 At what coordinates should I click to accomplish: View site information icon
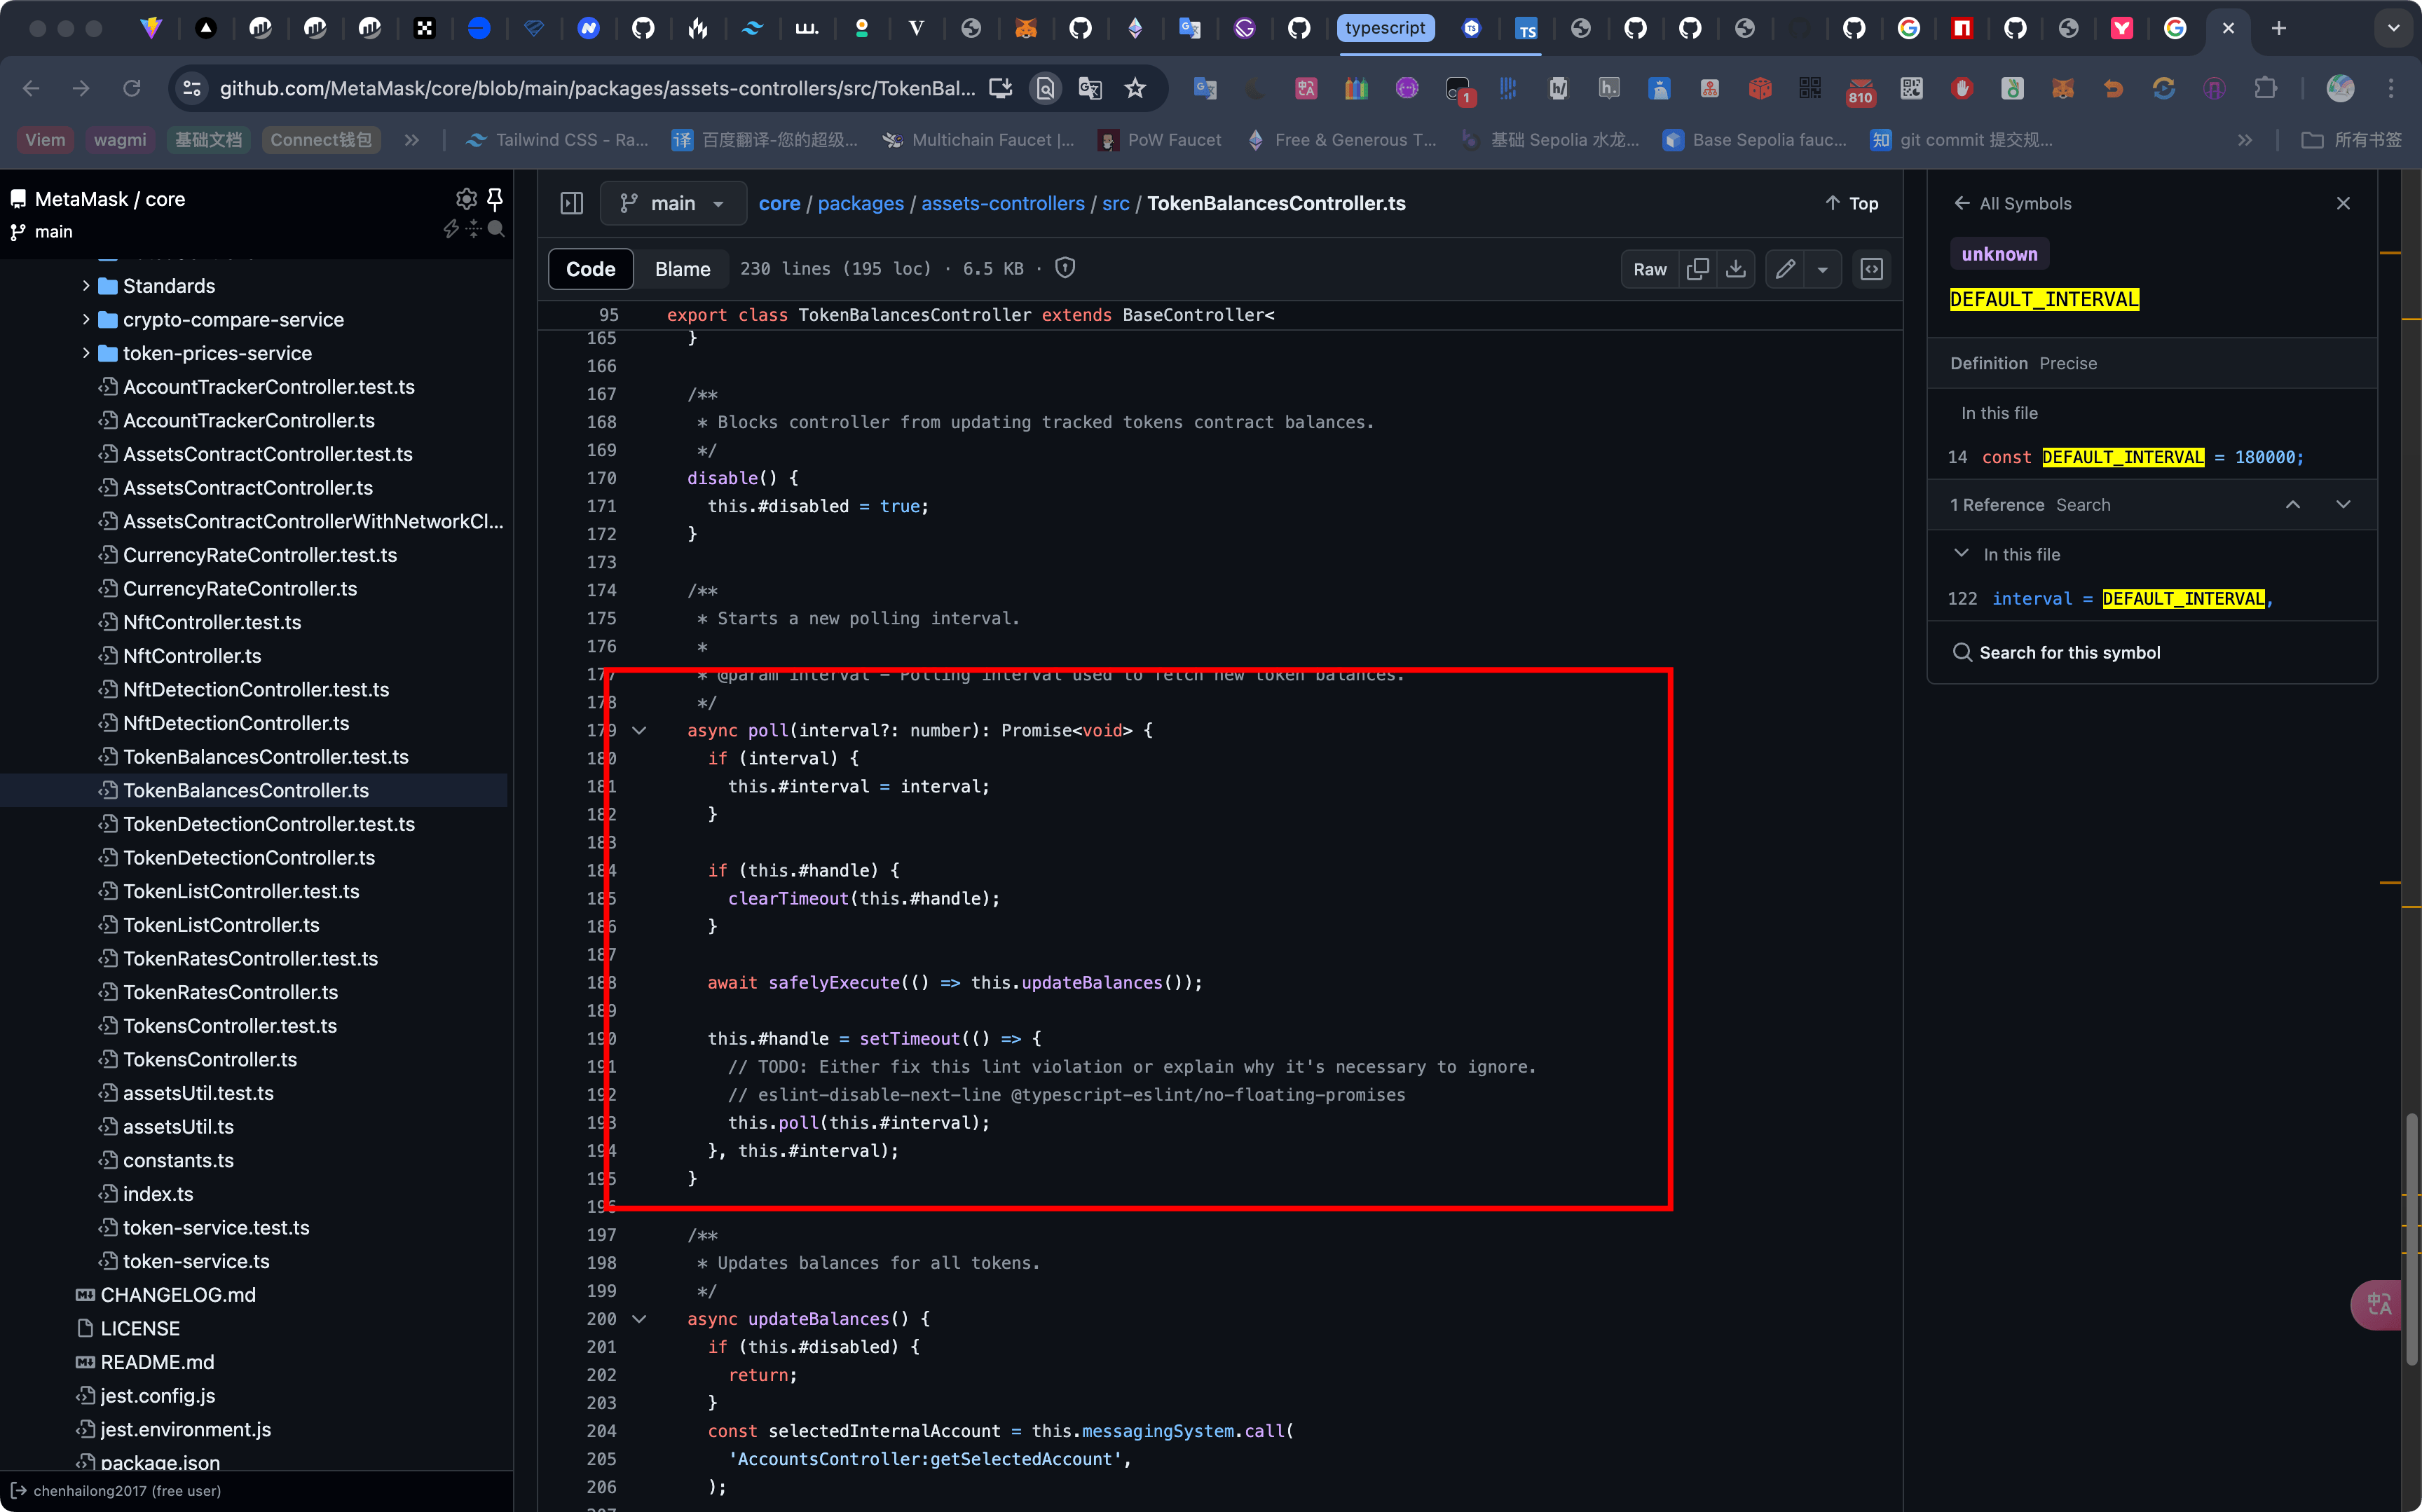[x=191, y=89]
